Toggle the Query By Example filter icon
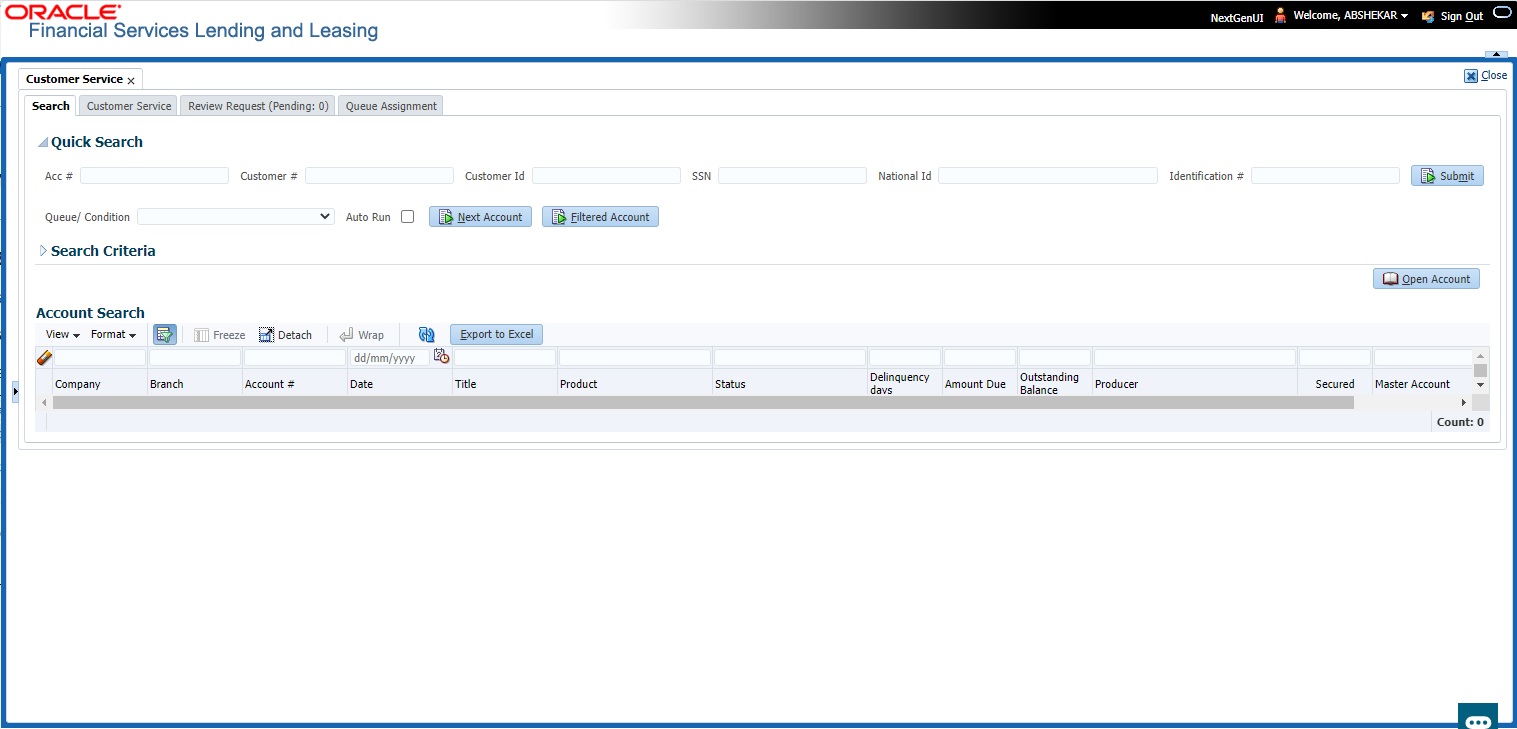This screenshot has width=1517, height=729. click(165, 335)
